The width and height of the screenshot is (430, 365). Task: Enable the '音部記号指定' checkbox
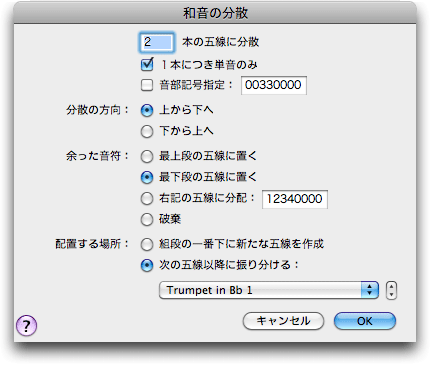[x=147, y=85]
